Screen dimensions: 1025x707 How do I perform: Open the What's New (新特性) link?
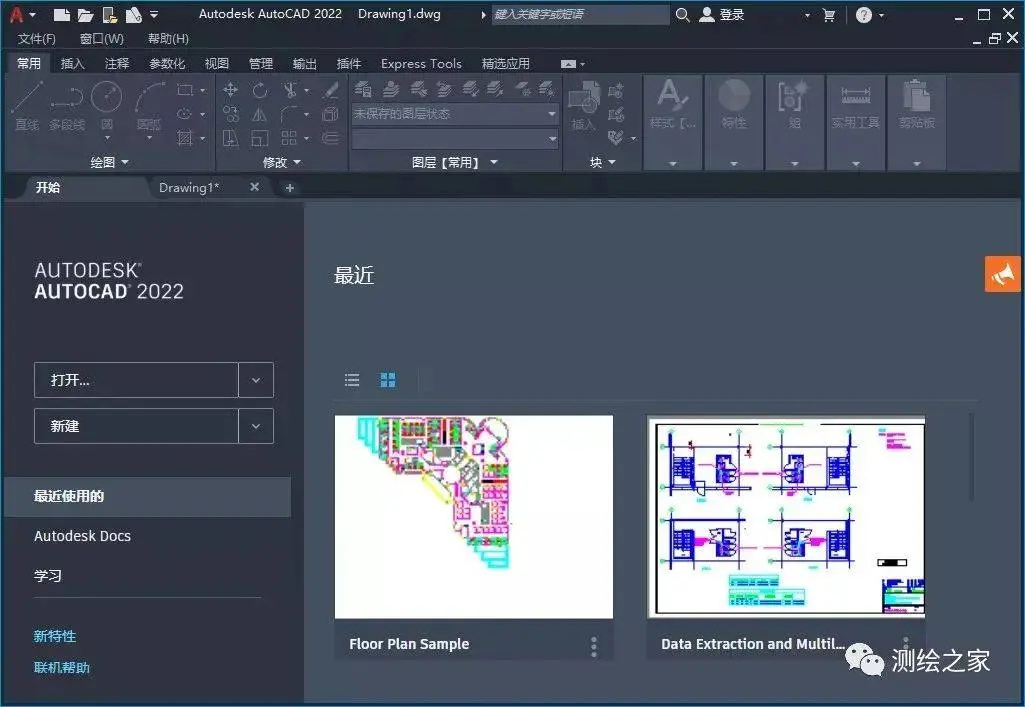click(x=55, y=636)
